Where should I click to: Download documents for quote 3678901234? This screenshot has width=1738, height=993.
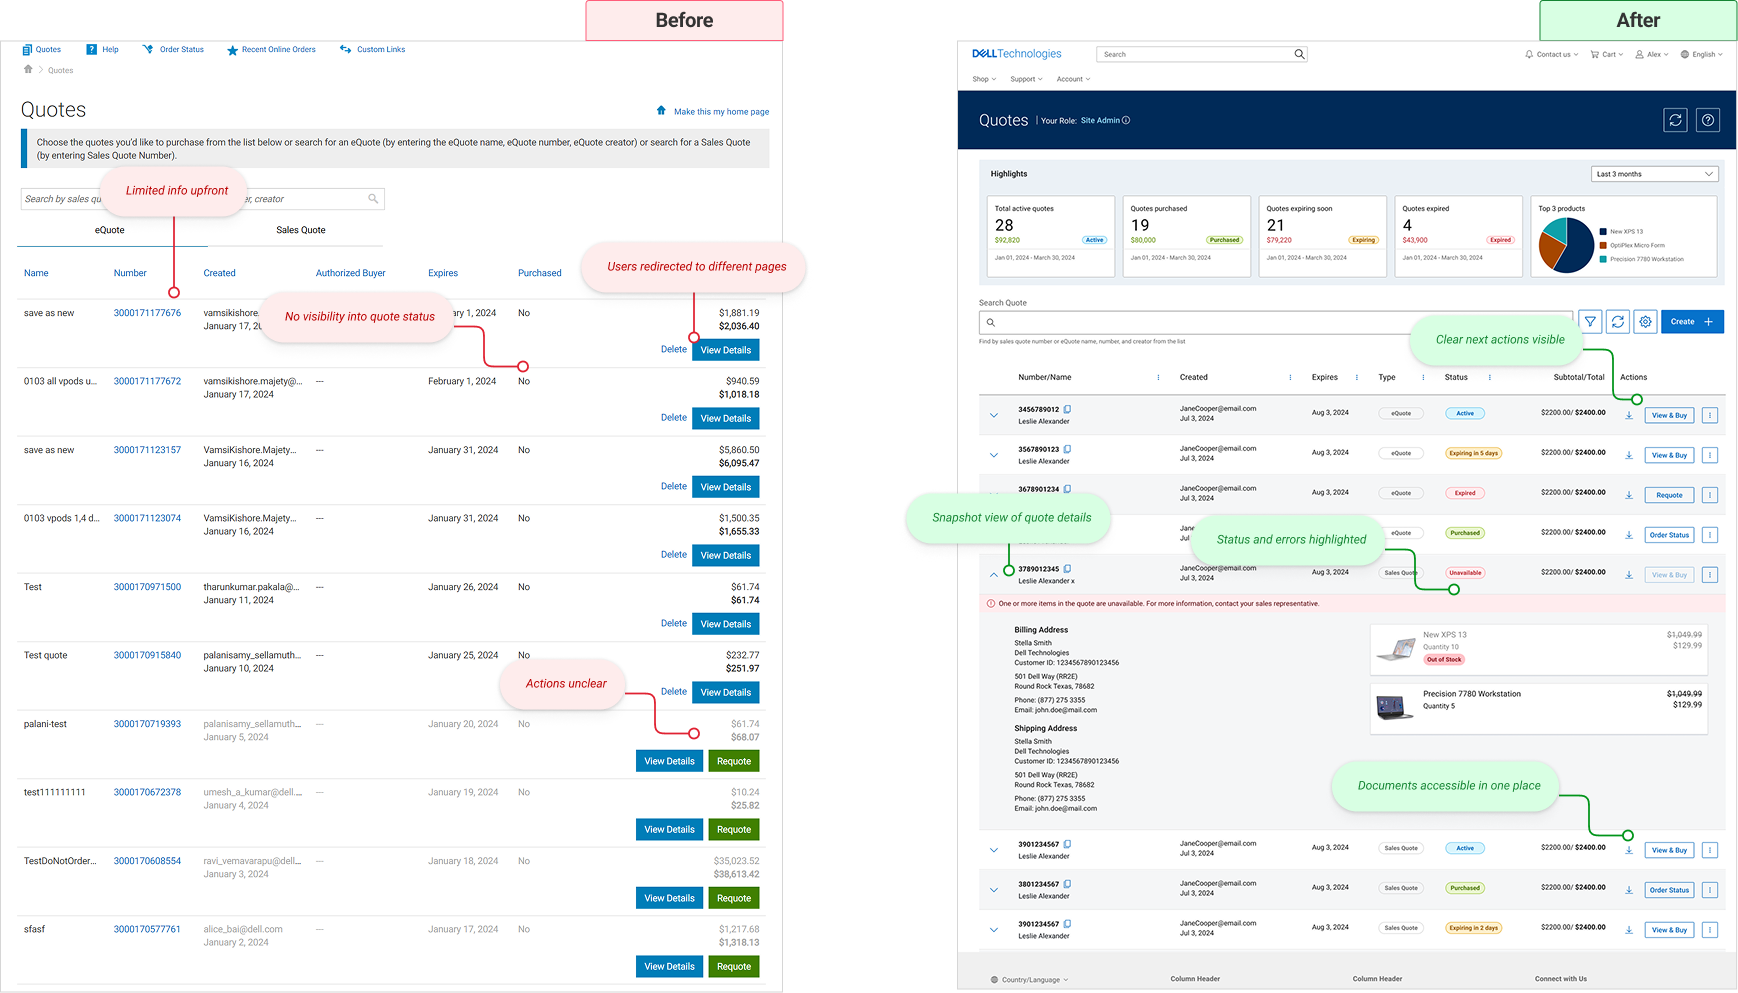click(x=1629, y=495)
